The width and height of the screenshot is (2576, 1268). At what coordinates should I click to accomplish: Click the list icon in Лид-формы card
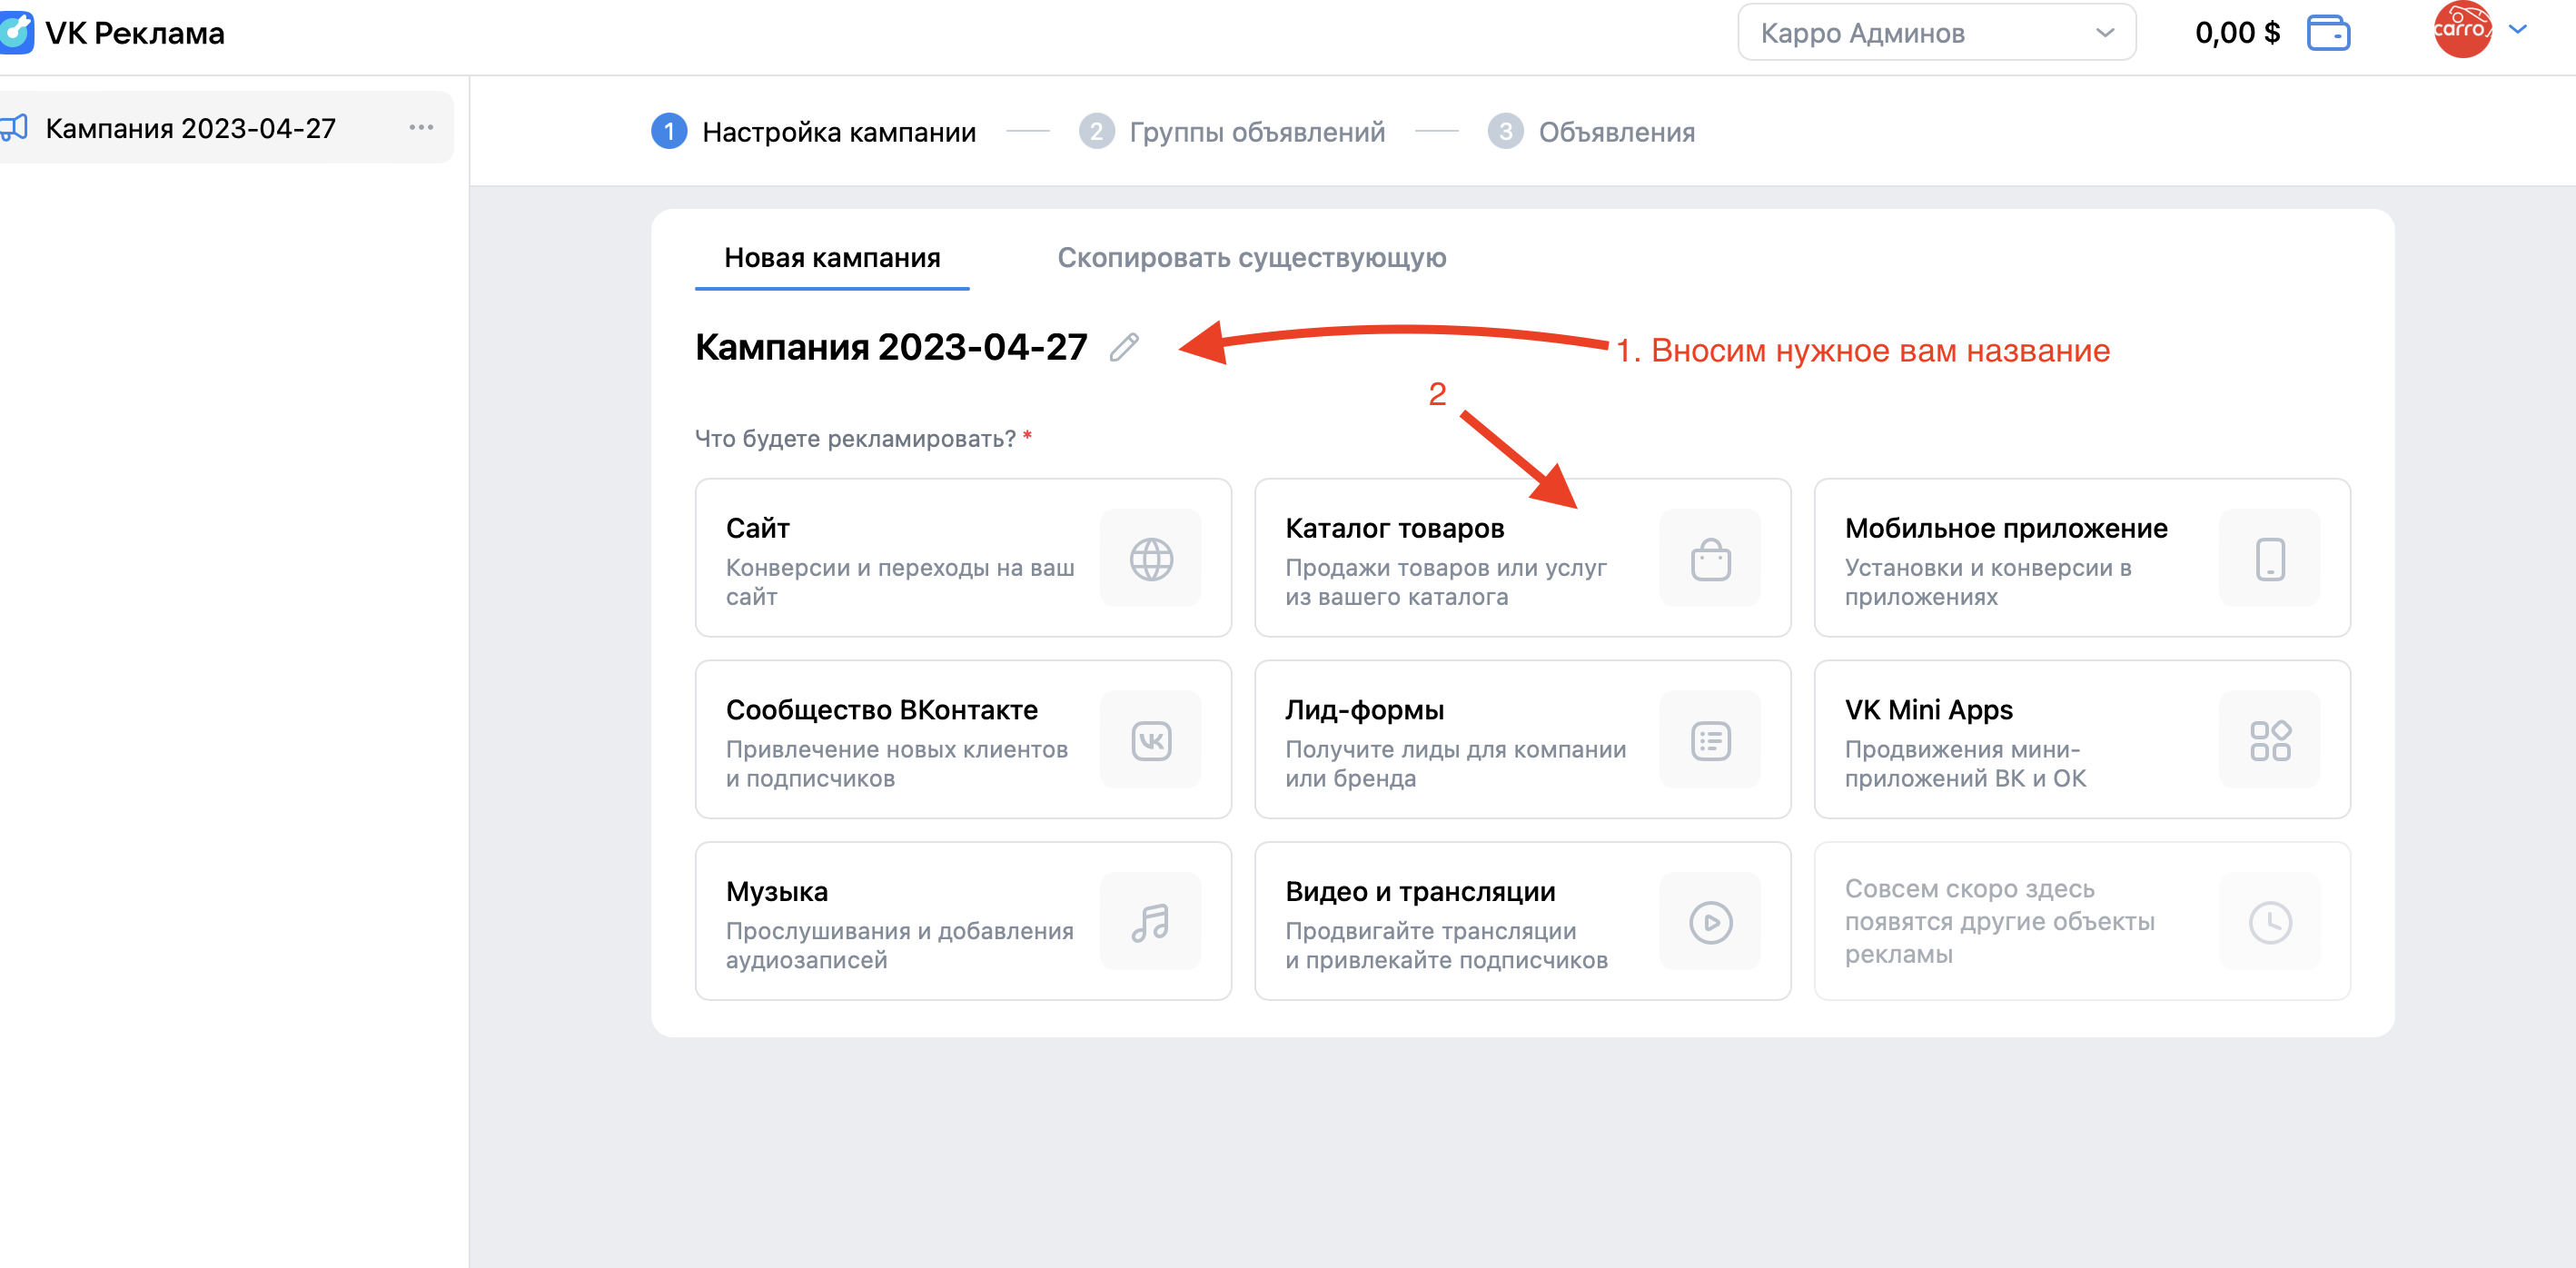click(1710, 741)
